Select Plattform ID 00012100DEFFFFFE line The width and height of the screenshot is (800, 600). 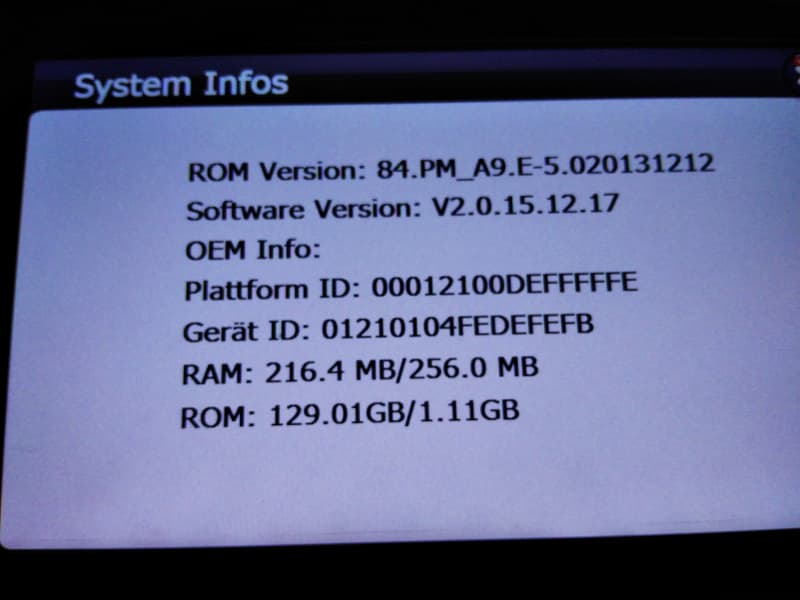411,286
